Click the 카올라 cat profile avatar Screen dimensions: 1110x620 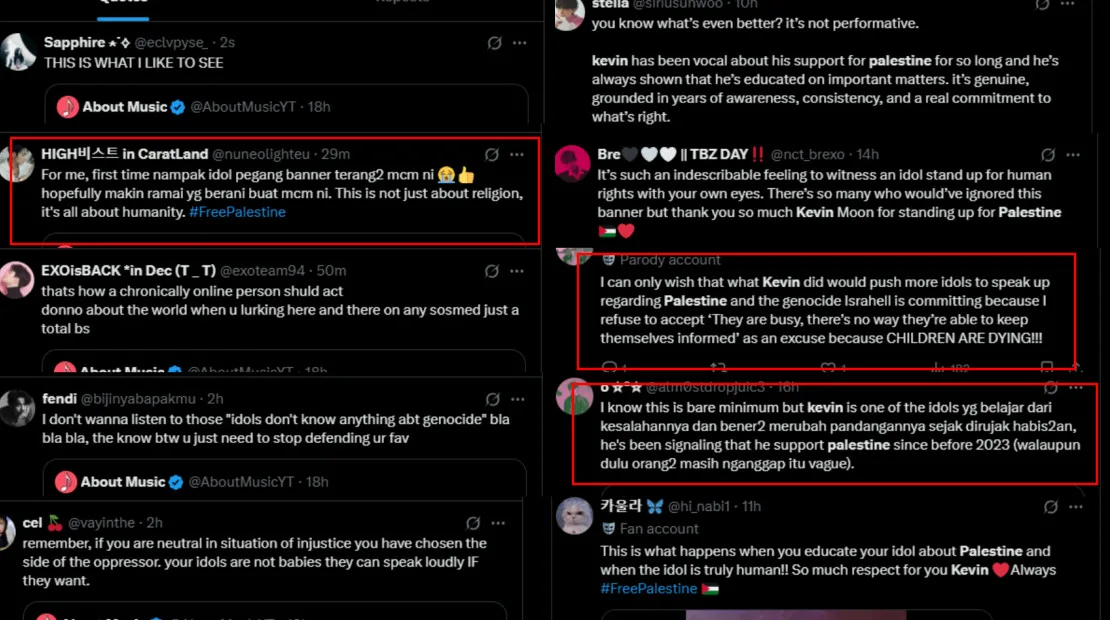[x=574, y=516]
